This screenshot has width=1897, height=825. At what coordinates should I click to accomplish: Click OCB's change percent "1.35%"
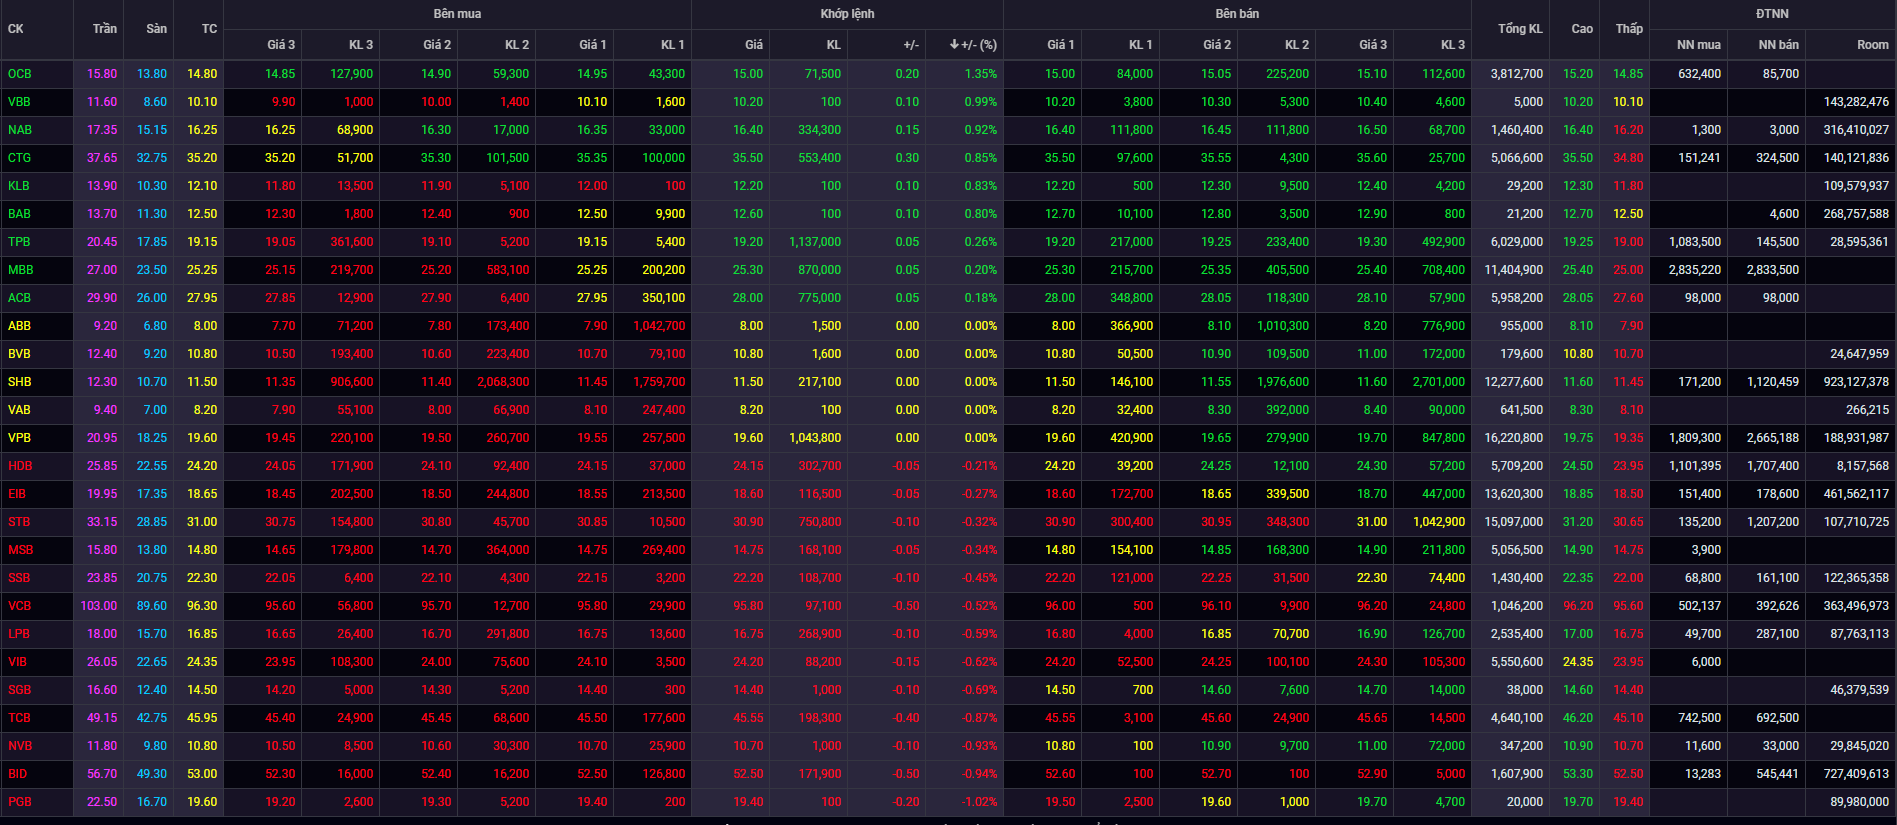pyautogui.click(x=981, y=74)
